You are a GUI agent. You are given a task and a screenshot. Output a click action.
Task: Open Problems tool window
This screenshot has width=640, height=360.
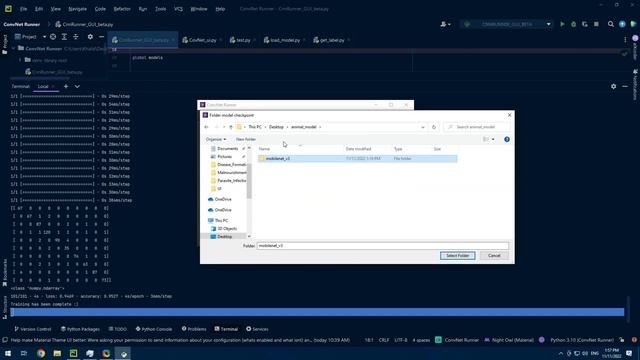coord(194,329)
